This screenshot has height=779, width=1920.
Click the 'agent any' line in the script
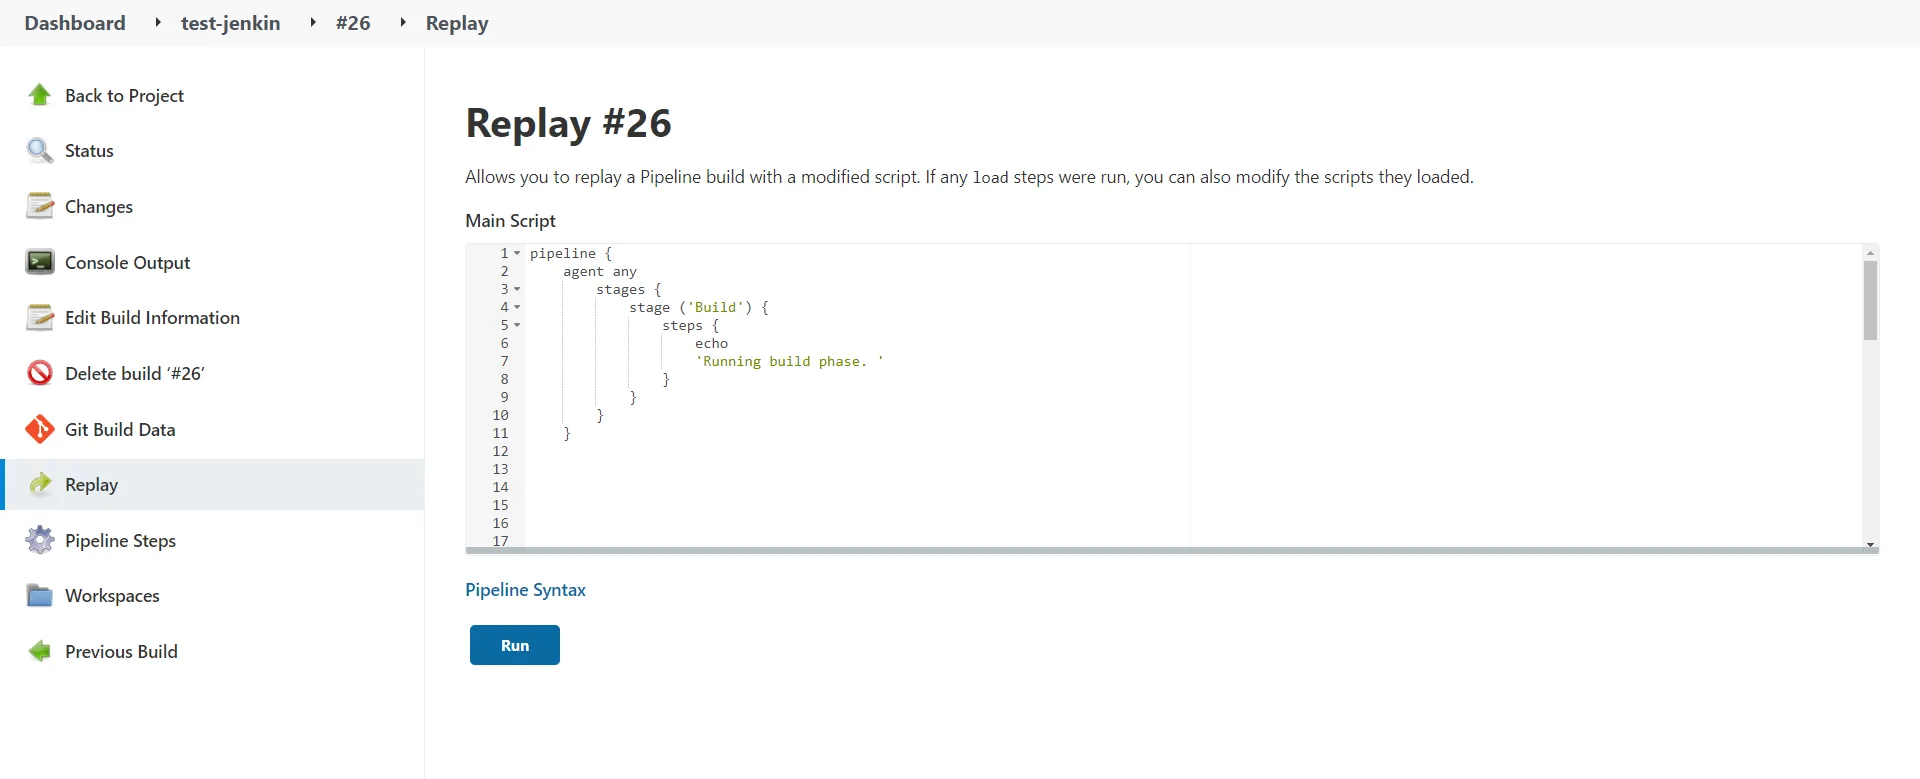[x=600, y=272]
